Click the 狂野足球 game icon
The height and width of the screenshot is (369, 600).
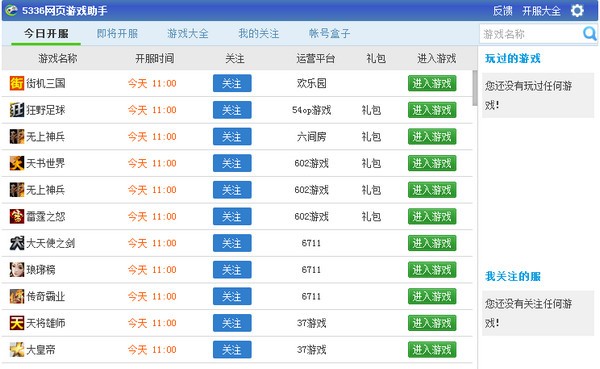17,110
